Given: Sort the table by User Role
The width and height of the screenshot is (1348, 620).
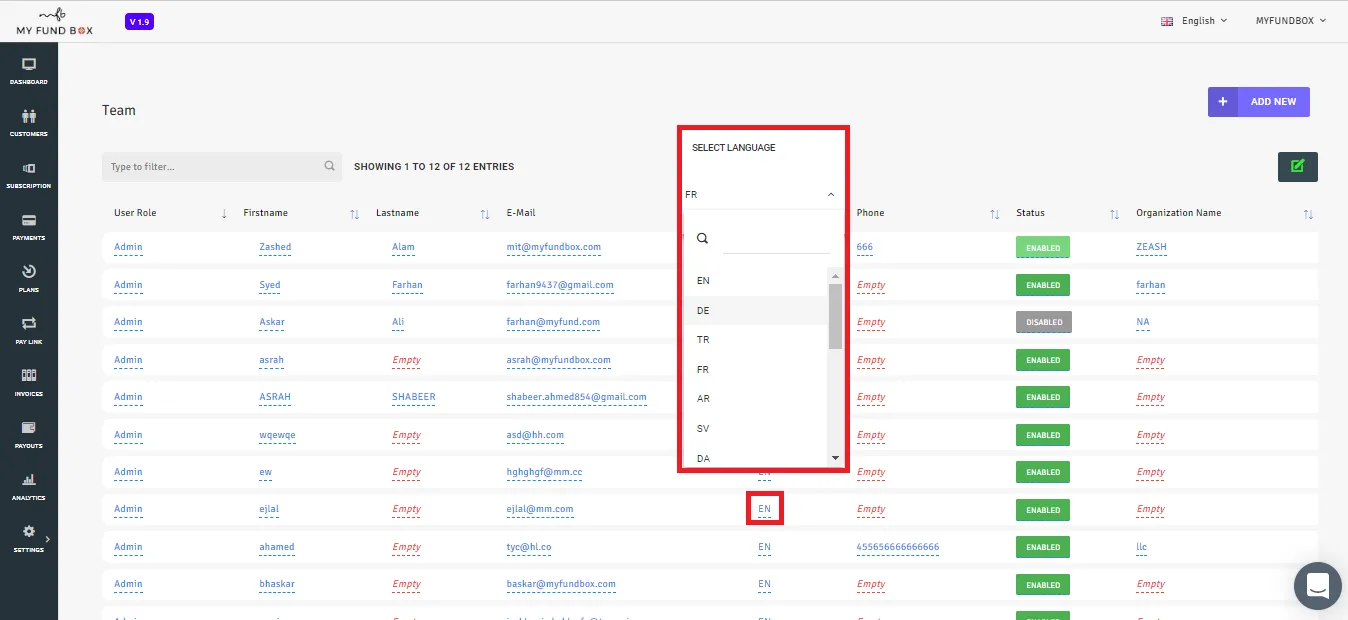Looking at the screenshot, I should [x=224, y=214].
